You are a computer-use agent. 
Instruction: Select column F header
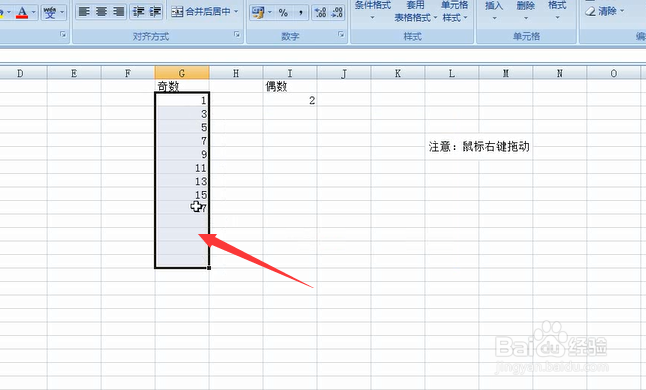click(x=128, y=73)
